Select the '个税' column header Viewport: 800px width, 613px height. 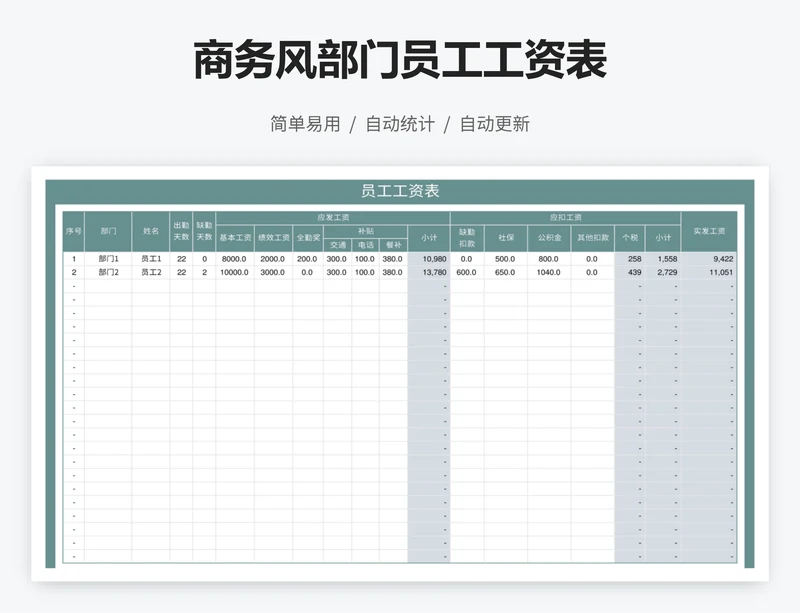click(x=630, y=238)
